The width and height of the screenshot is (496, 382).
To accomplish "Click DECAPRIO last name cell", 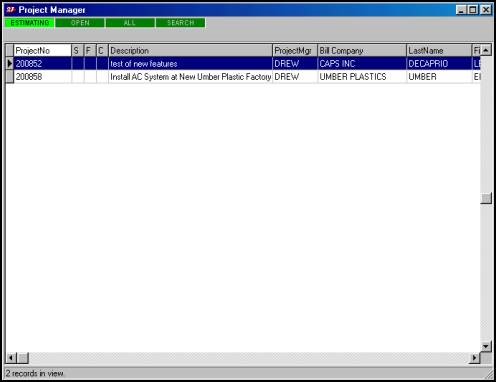I will 439,64.
